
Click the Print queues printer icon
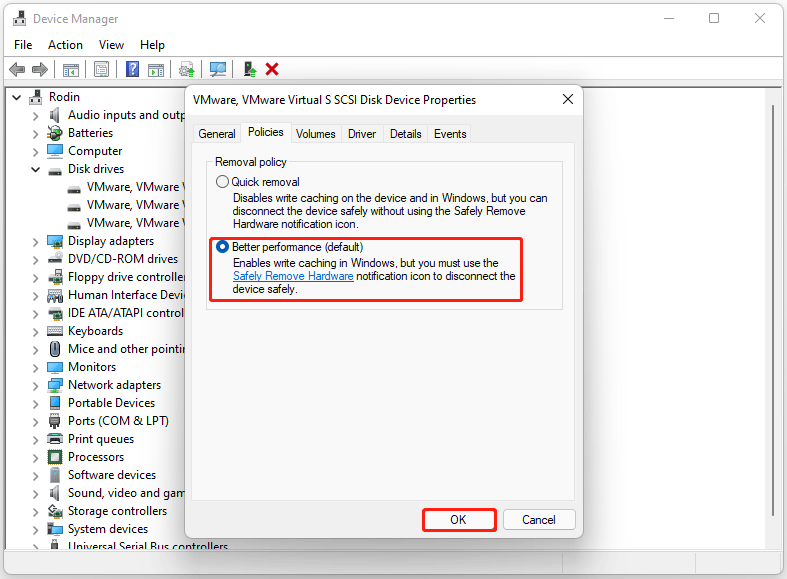55,439
